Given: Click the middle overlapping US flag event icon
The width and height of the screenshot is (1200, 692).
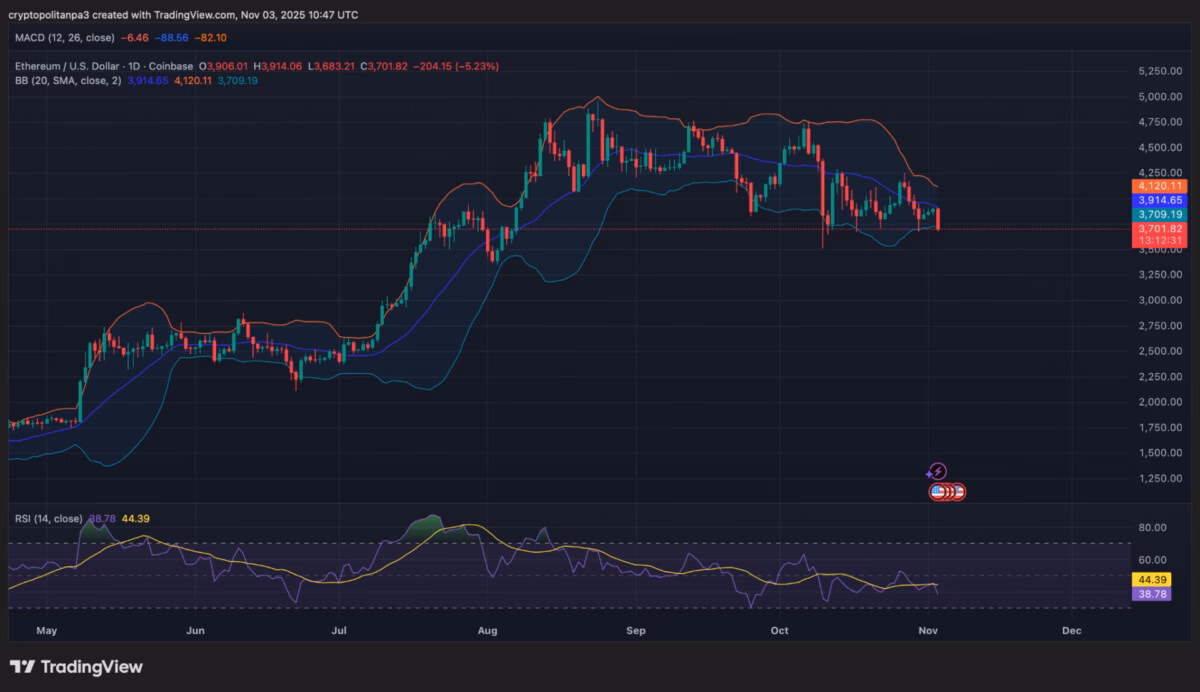Looking at the screenshot, I should (947, 492).
